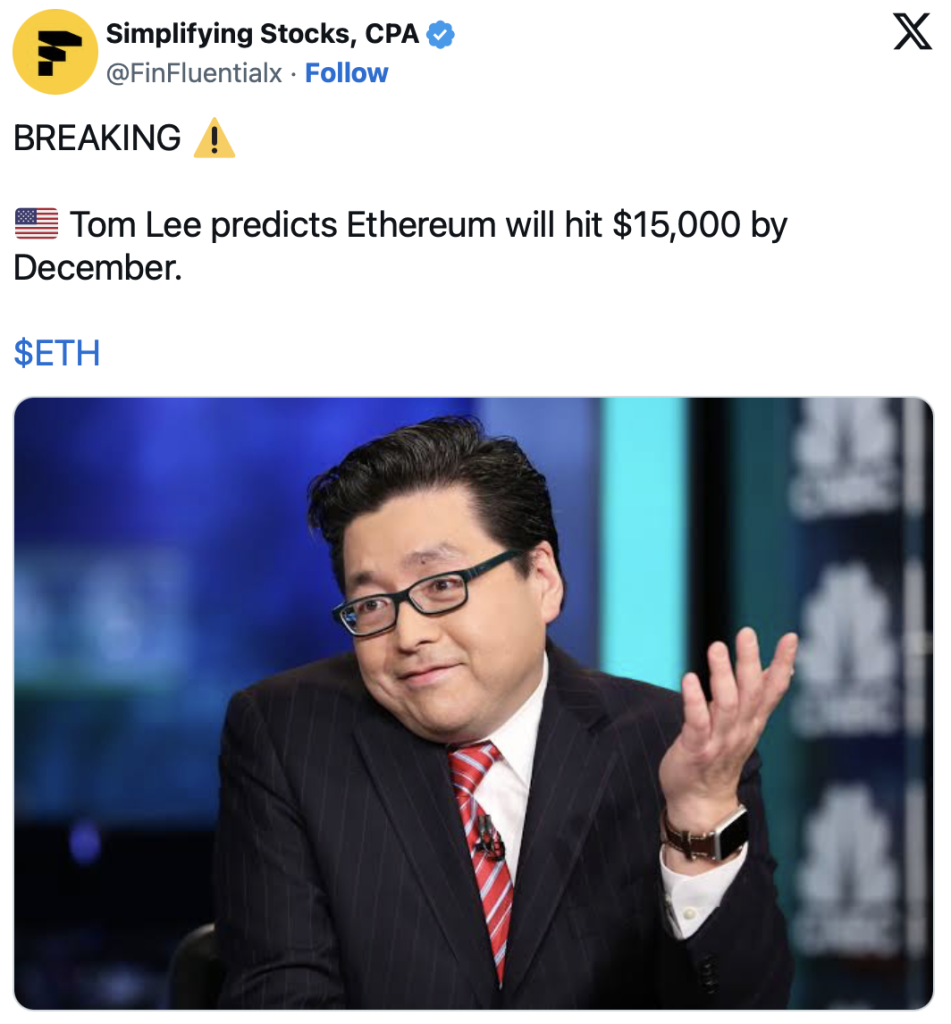Open the yellow Simplifying Stocks profile avatar
The width and height of the screenshot is (951, 1024).
(55, 52)
